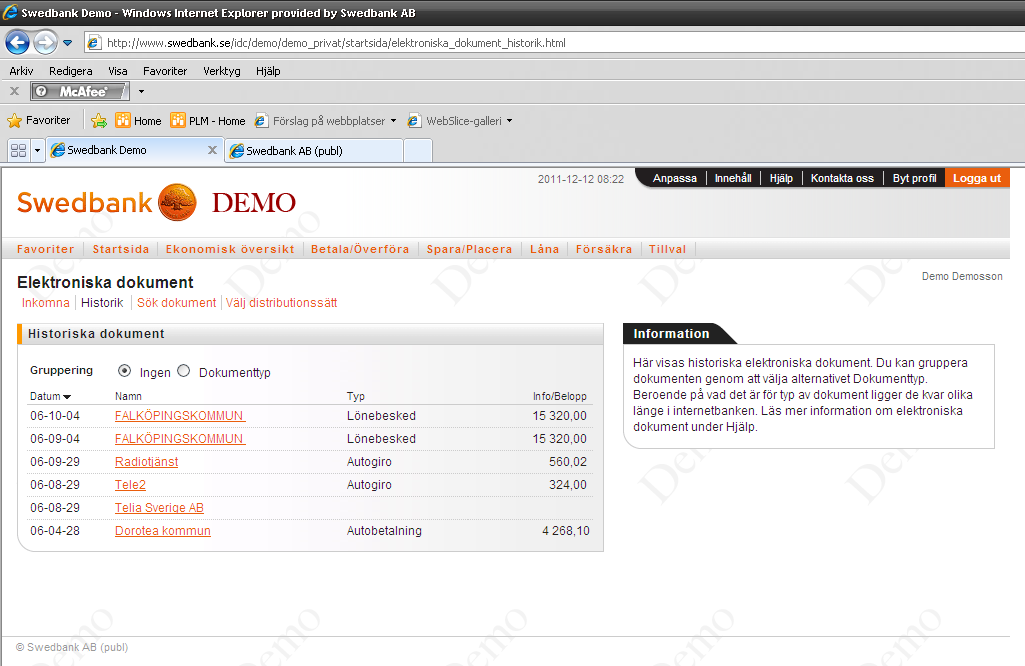
Task: Open the Home favorite link
Action: 138,121
